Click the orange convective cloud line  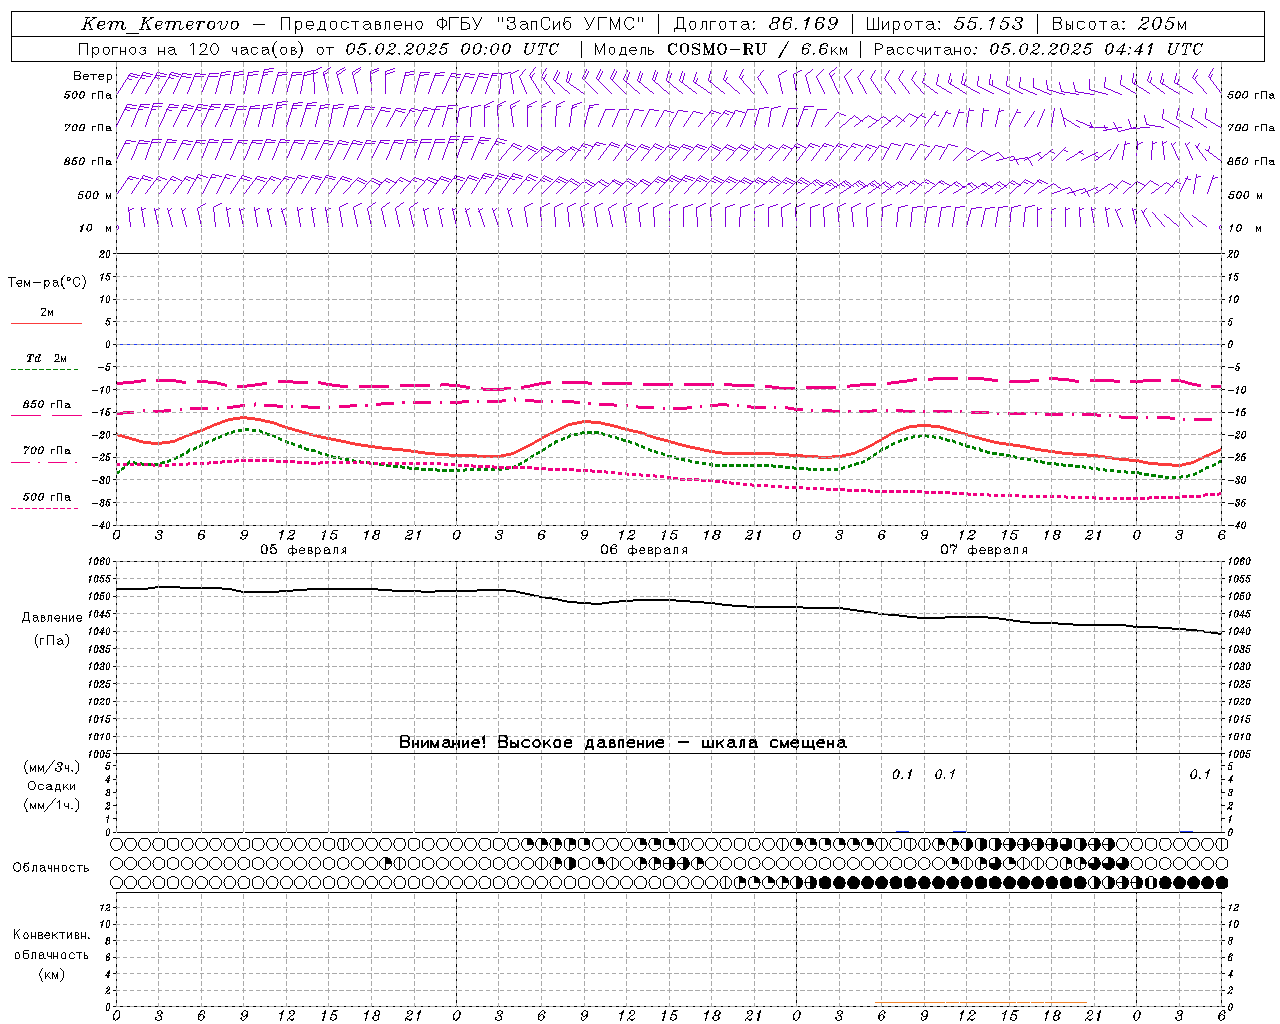pyautogui.click(x=980, y=1002)
